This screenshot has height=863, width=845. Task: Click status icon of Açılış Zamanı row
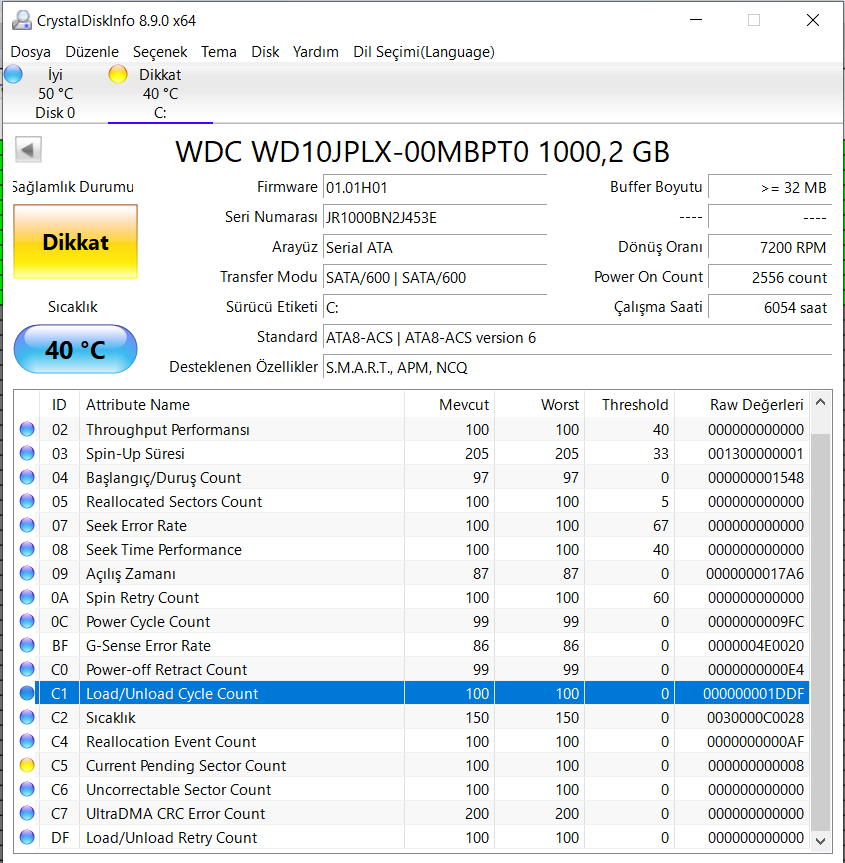click(x=27, y=573)
